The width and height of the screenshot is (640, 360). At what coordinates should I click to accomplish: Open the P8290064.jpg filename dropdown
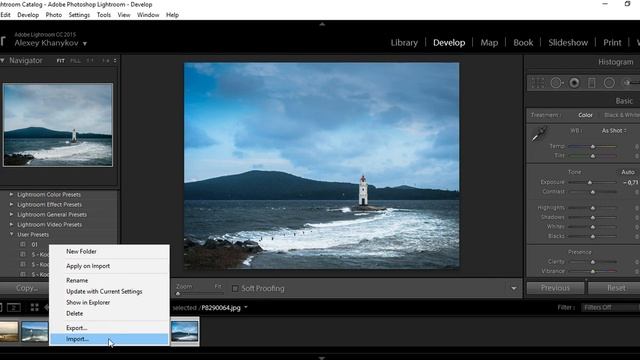coord(246,307)
